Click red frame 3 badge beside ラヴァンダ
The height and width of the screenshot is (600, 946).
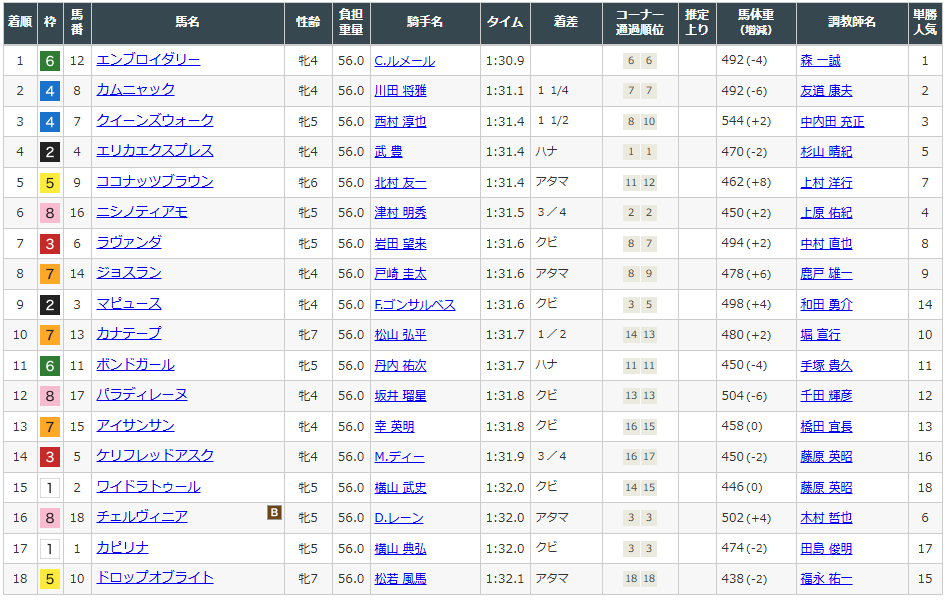50,244
